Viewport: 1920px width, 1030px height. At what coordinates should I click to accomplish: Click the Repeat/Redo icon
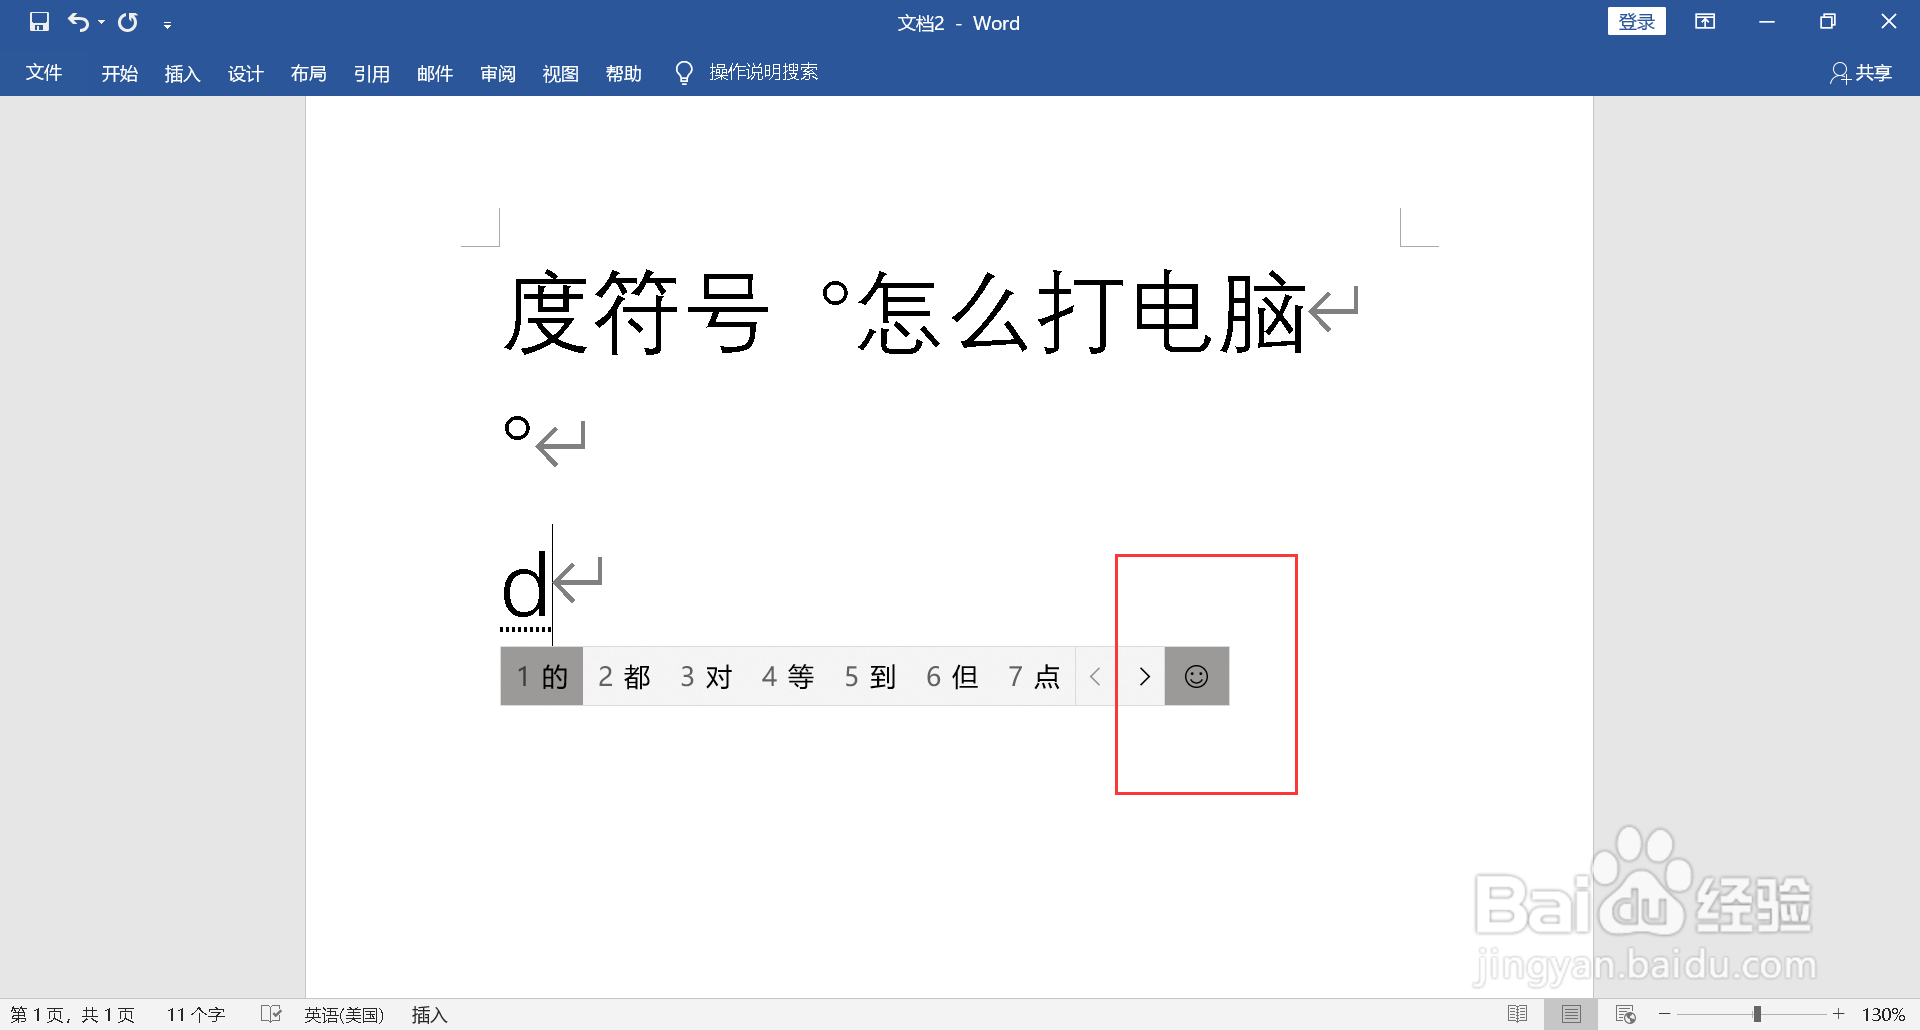pyautogui.click(x=127, y=22)
